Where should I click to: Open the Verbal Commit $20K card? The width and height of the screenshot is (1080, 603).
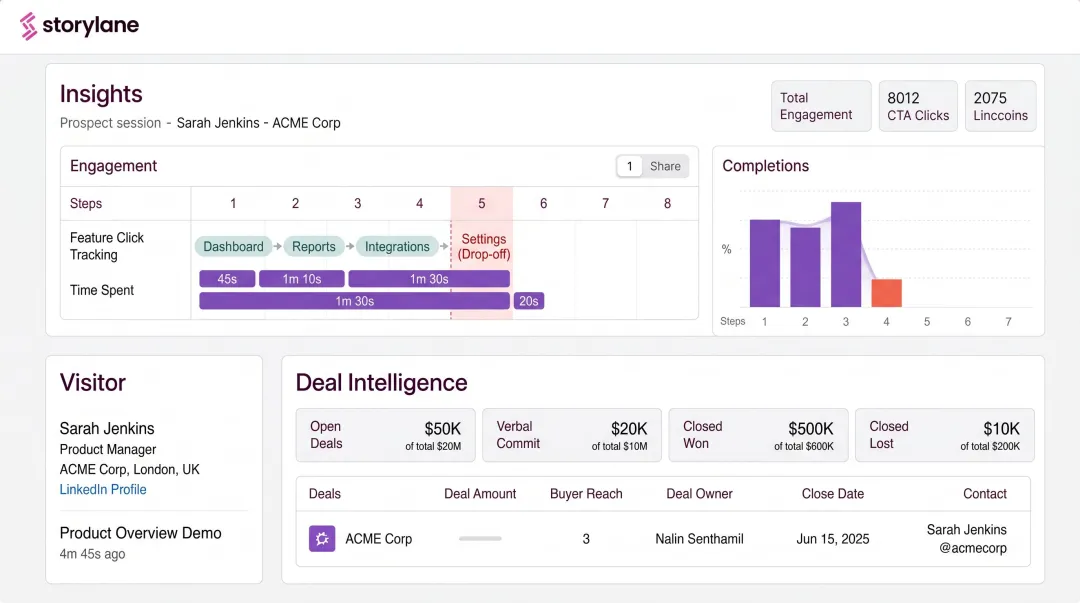pos(572,435)
